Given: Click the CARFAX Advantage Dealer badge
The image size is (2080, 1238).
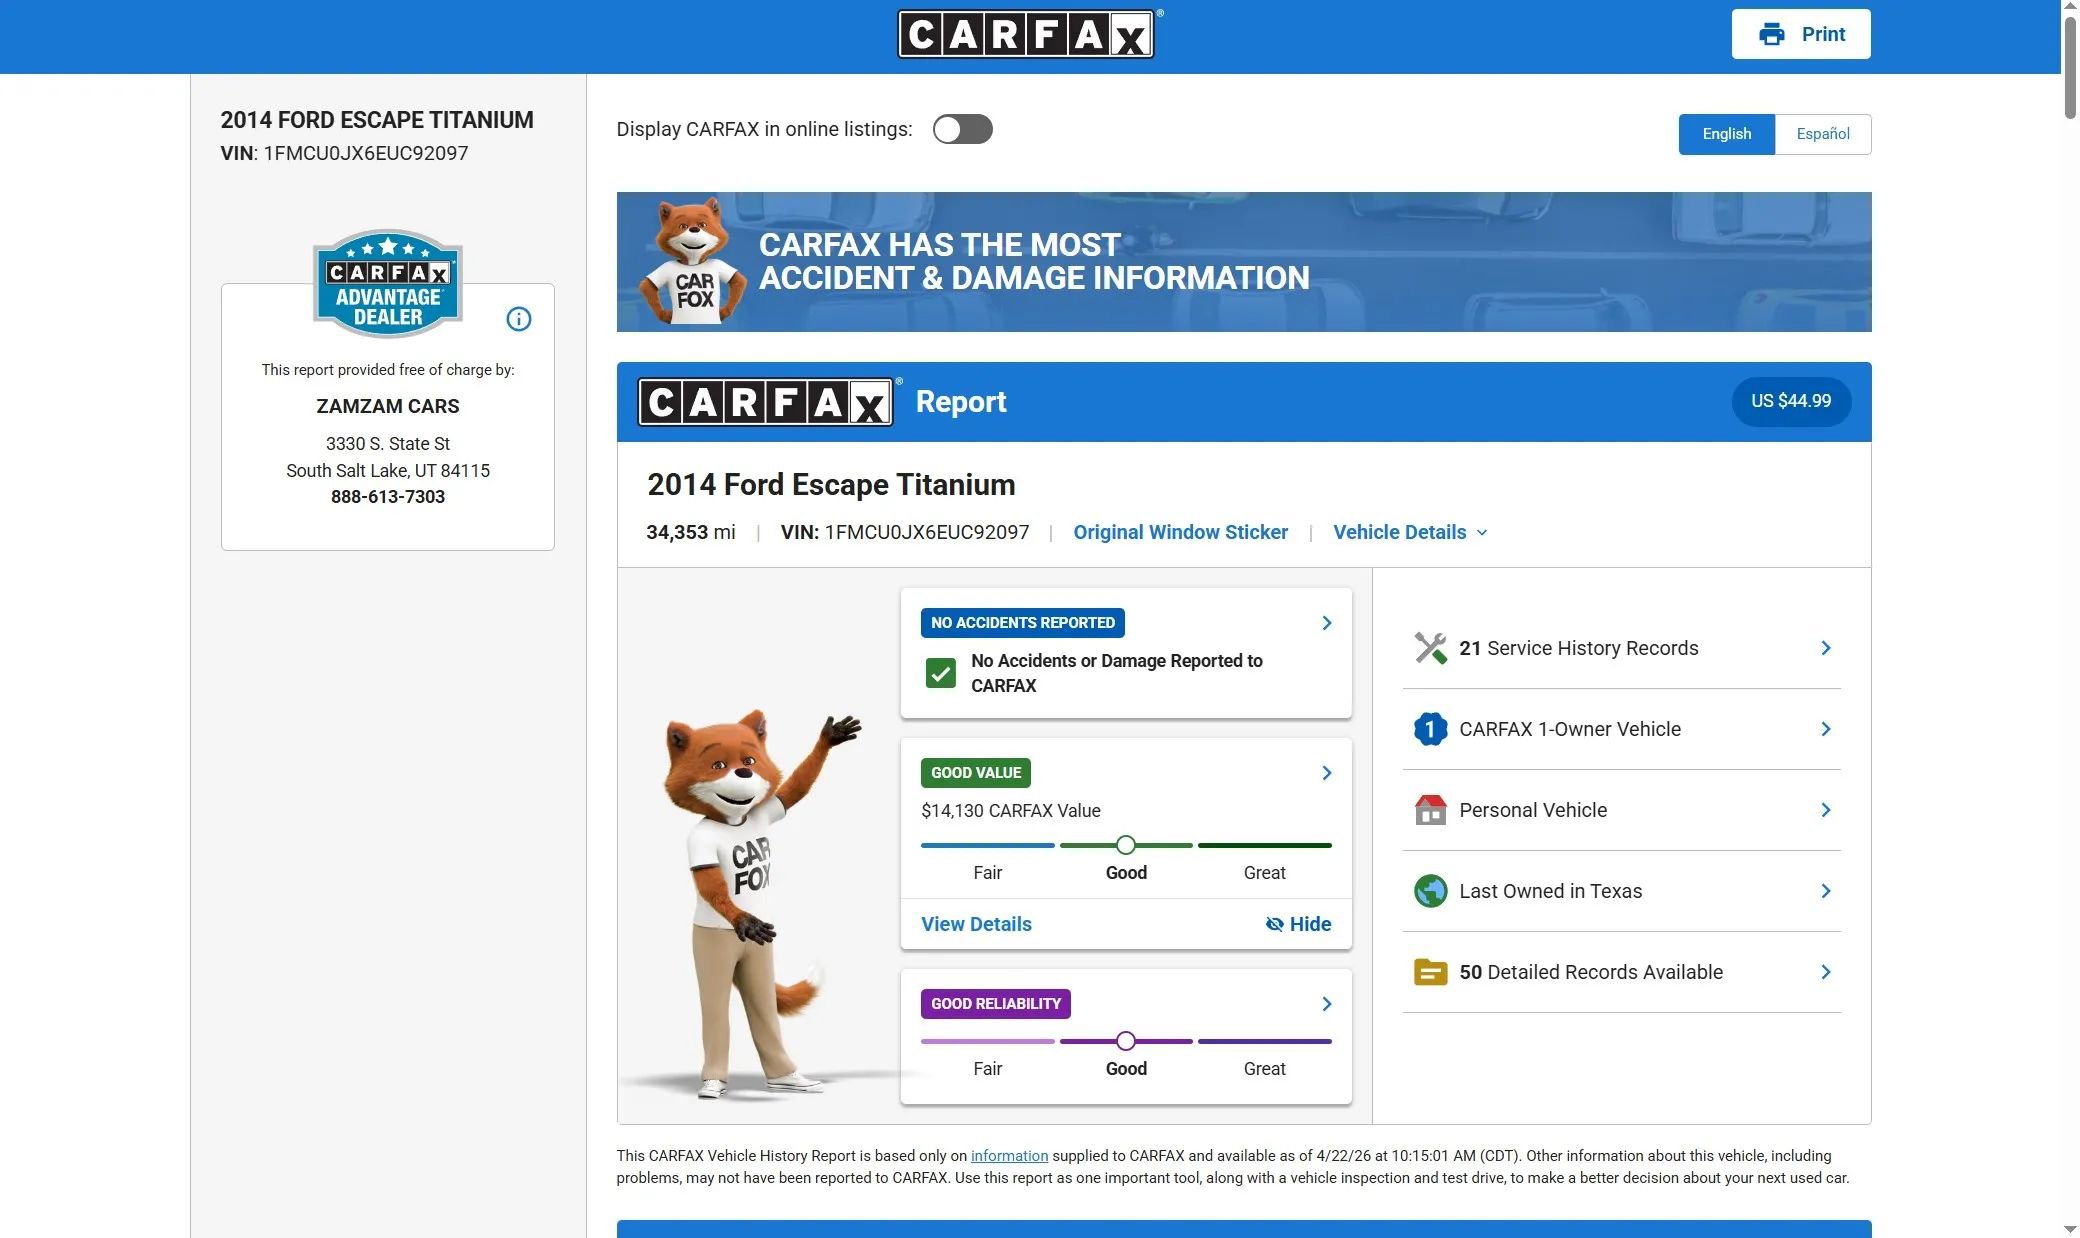Looking at the screenshot, I should (387, 284).
